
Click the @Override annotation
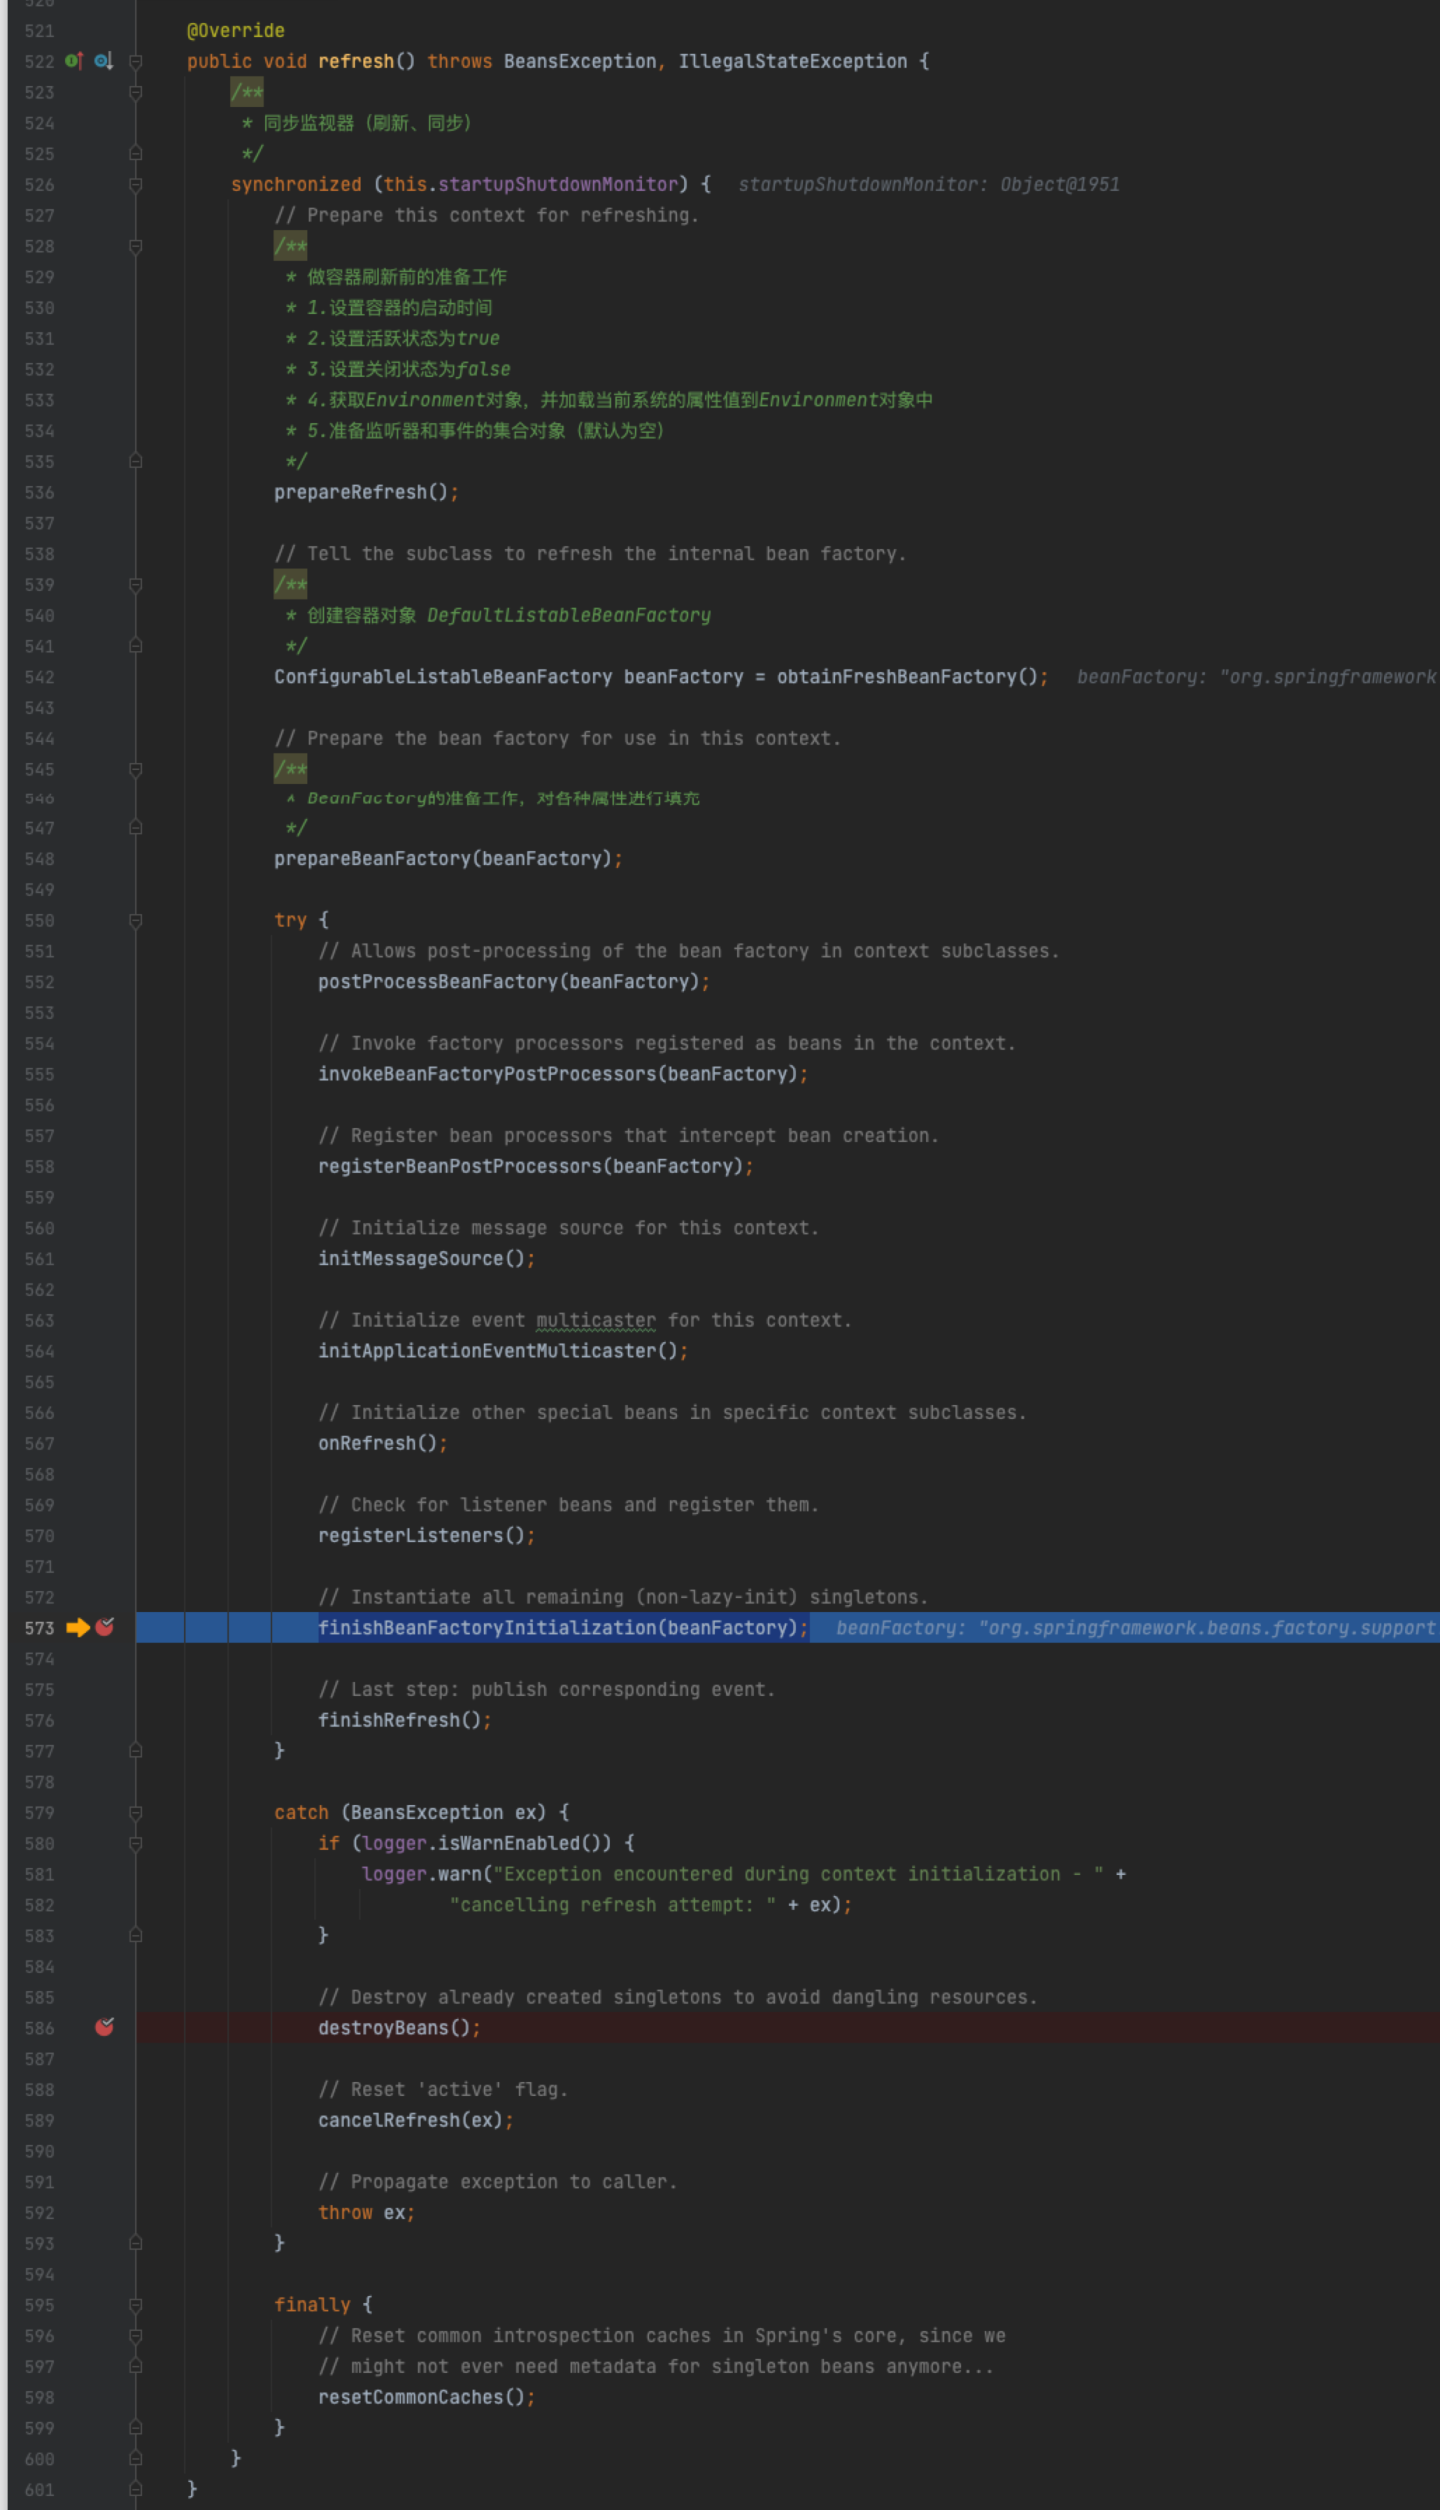tap(236, 31)
